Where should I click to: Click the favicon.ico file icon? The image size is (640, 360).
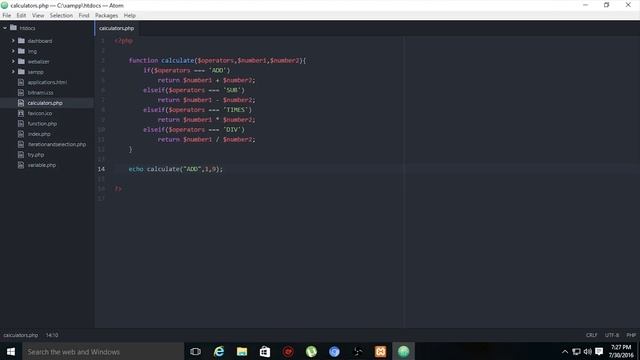pyautogui.click(x=21, y=113)
